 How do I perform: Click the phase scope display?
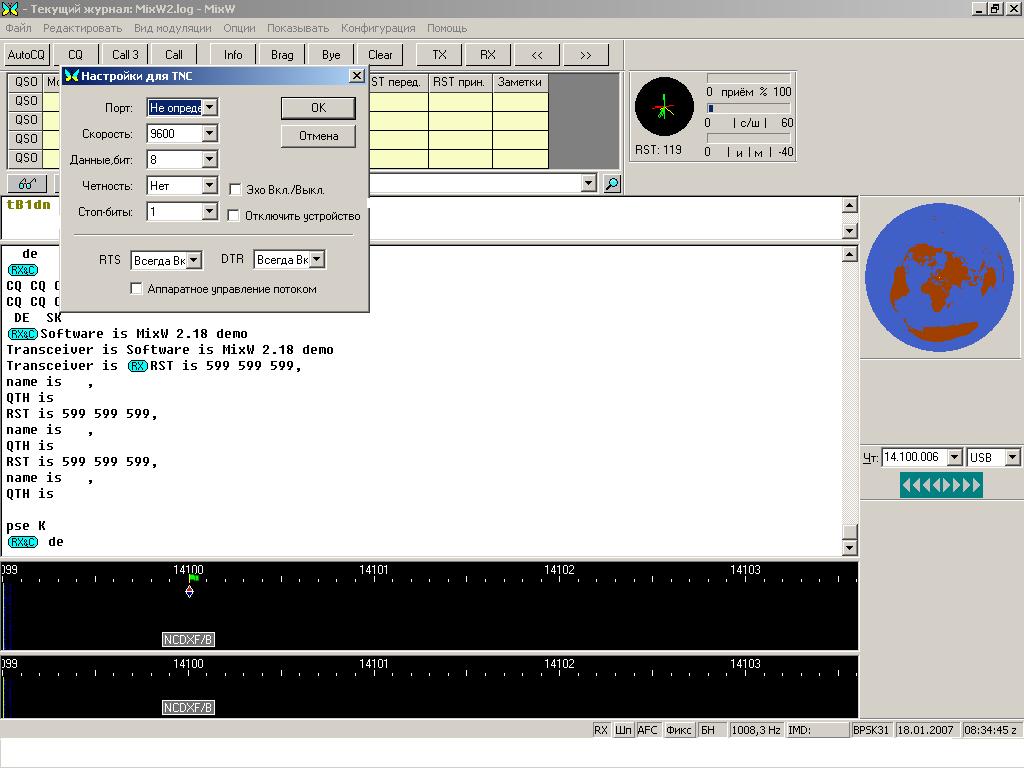(x=664, y=107)
